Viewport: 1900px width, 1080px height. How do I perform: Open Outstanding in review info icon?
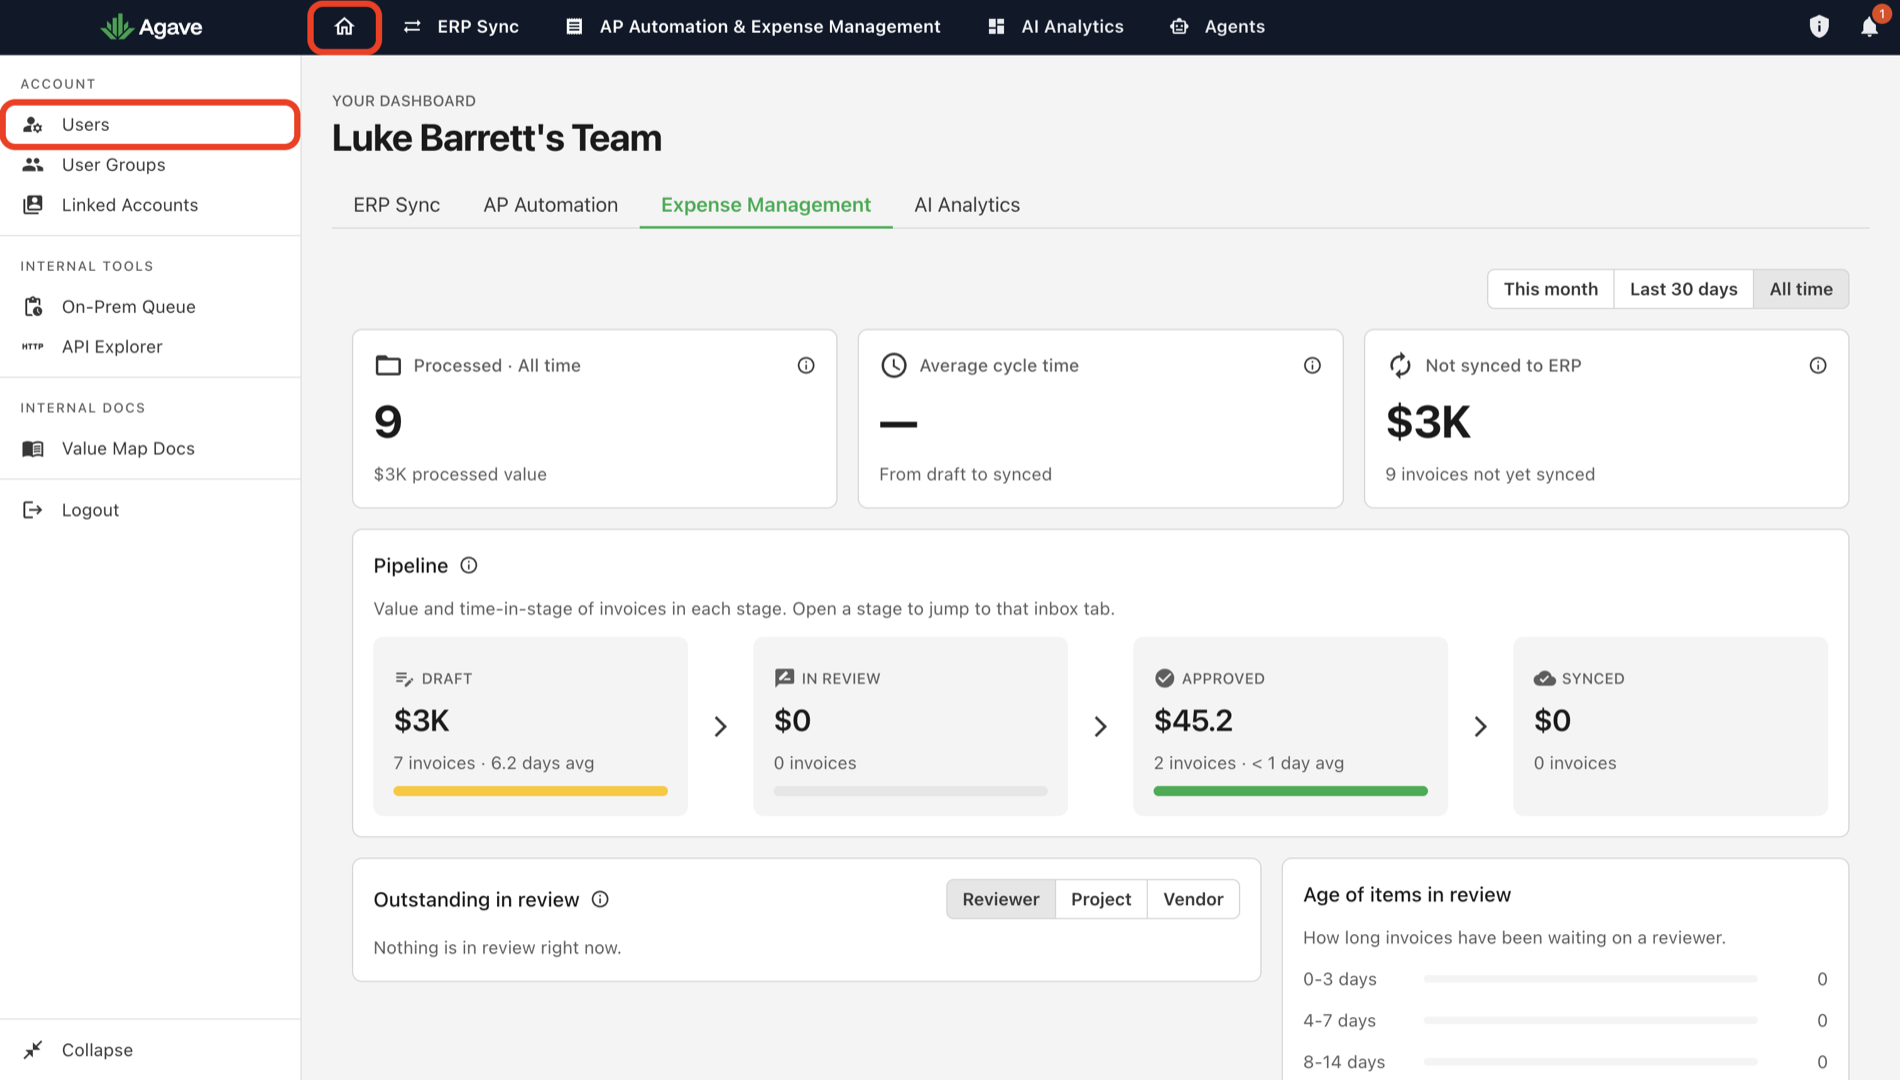pyautogui.click(x=600, y=899)
